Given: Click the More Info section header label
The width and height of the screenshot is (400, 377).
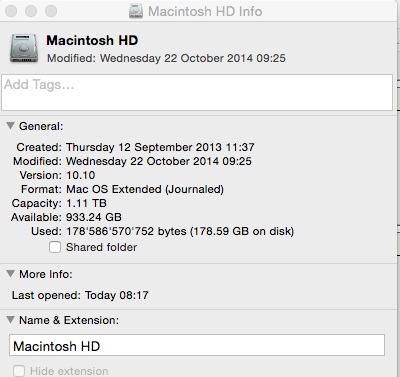Looking at the screenshot, I should (46, 274).
